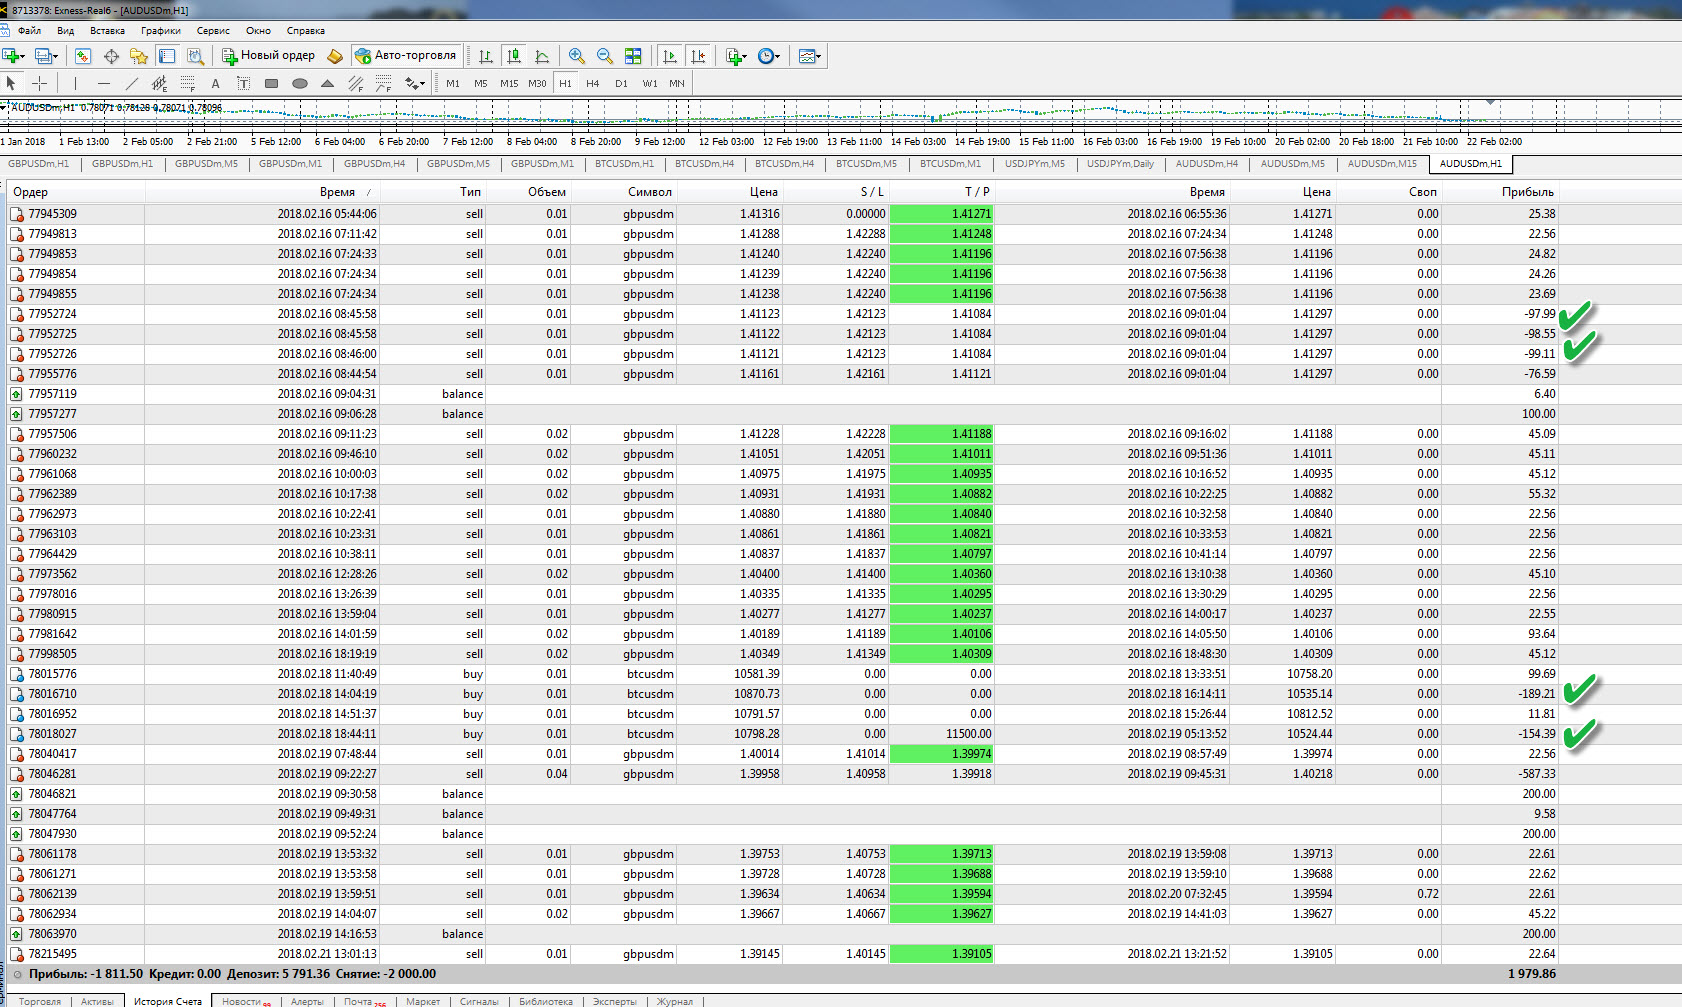Switch to the Журнал terminal tab
Viewport: 1682px width, 1007px height.
coord(674,1001)
